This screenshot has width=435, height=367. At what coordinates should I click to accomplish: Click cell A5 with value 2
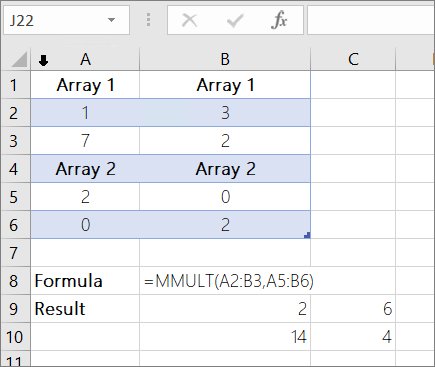[85, 197]
